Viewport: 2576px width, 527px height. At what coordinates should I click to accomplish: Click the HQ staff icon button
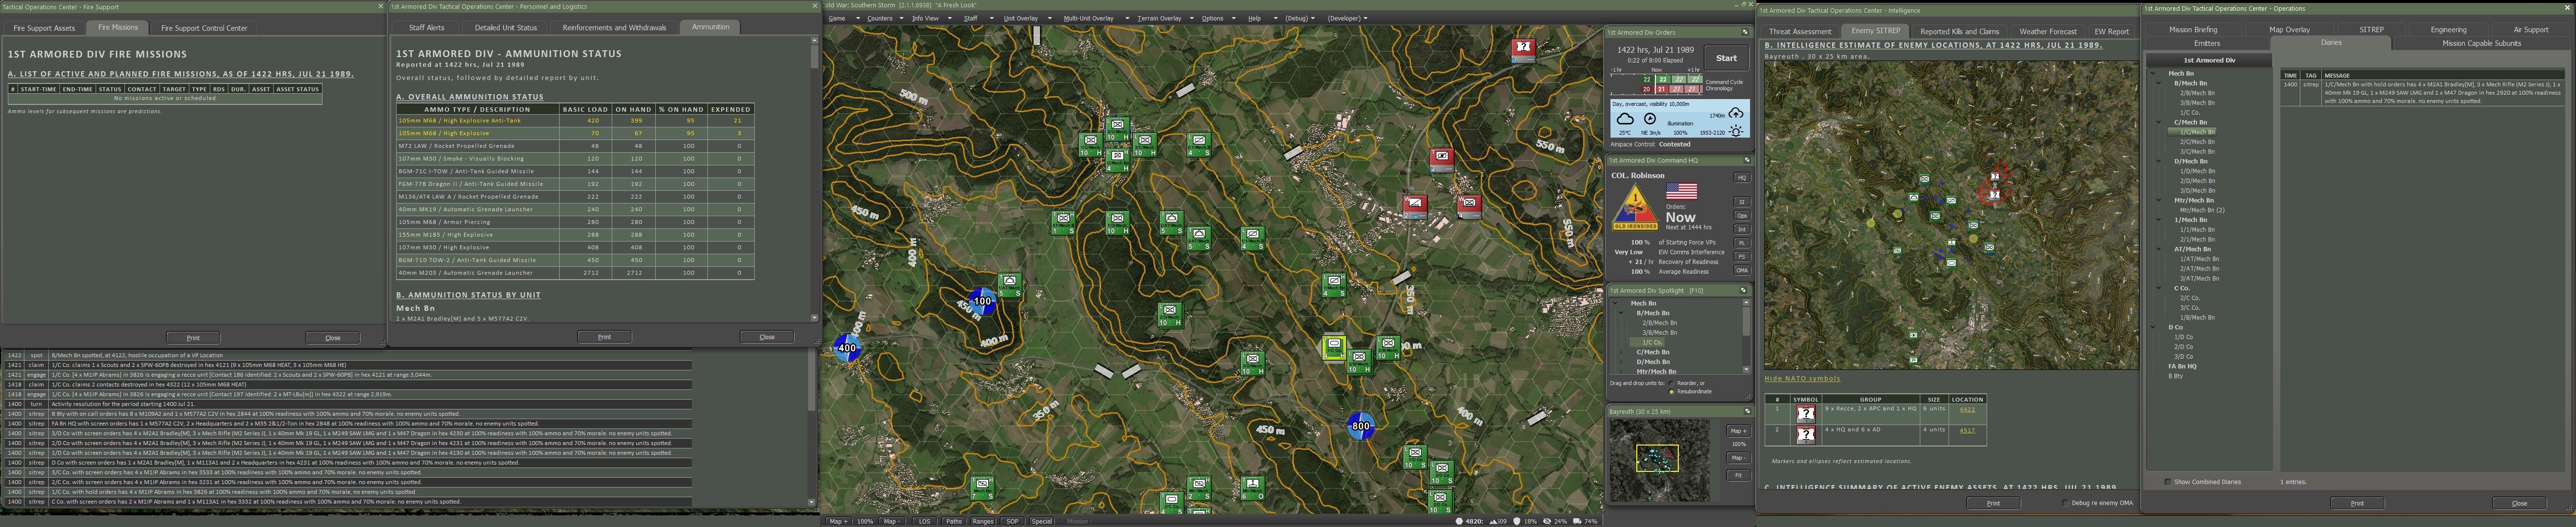tap(1741, 178)
